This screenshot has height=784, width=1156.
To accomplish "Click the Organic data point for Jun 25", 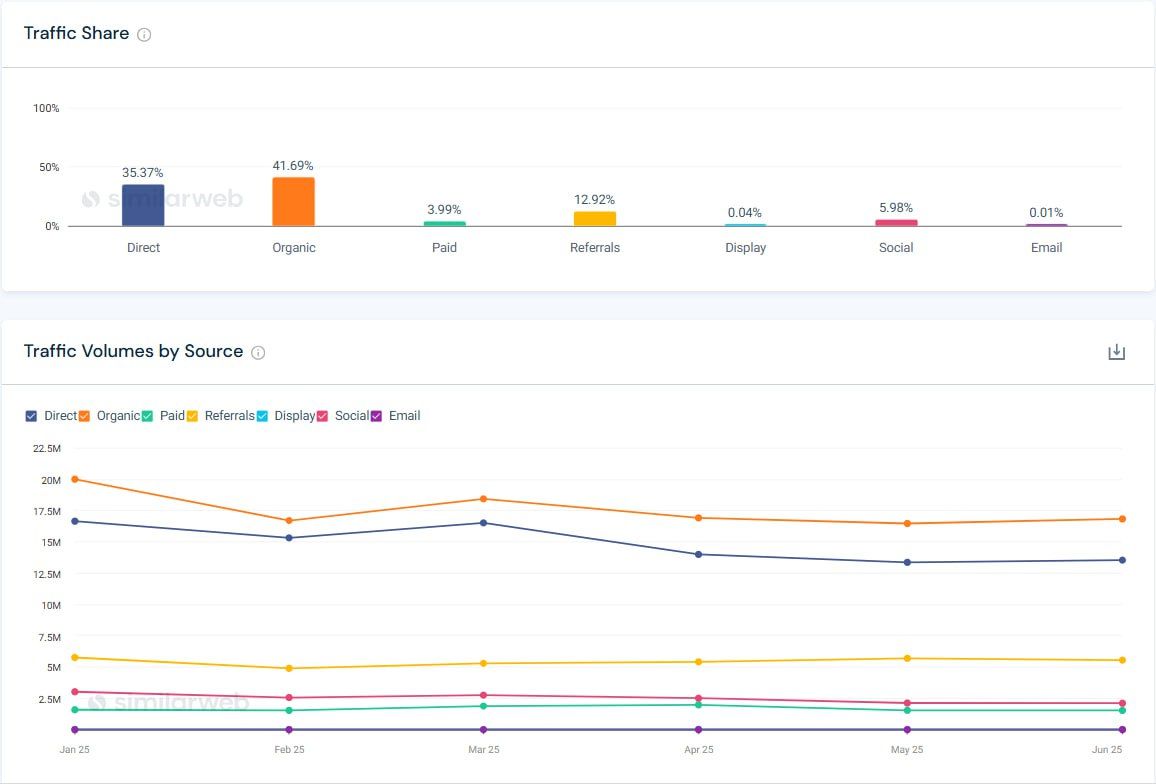I will click(x=1122, y=519).
